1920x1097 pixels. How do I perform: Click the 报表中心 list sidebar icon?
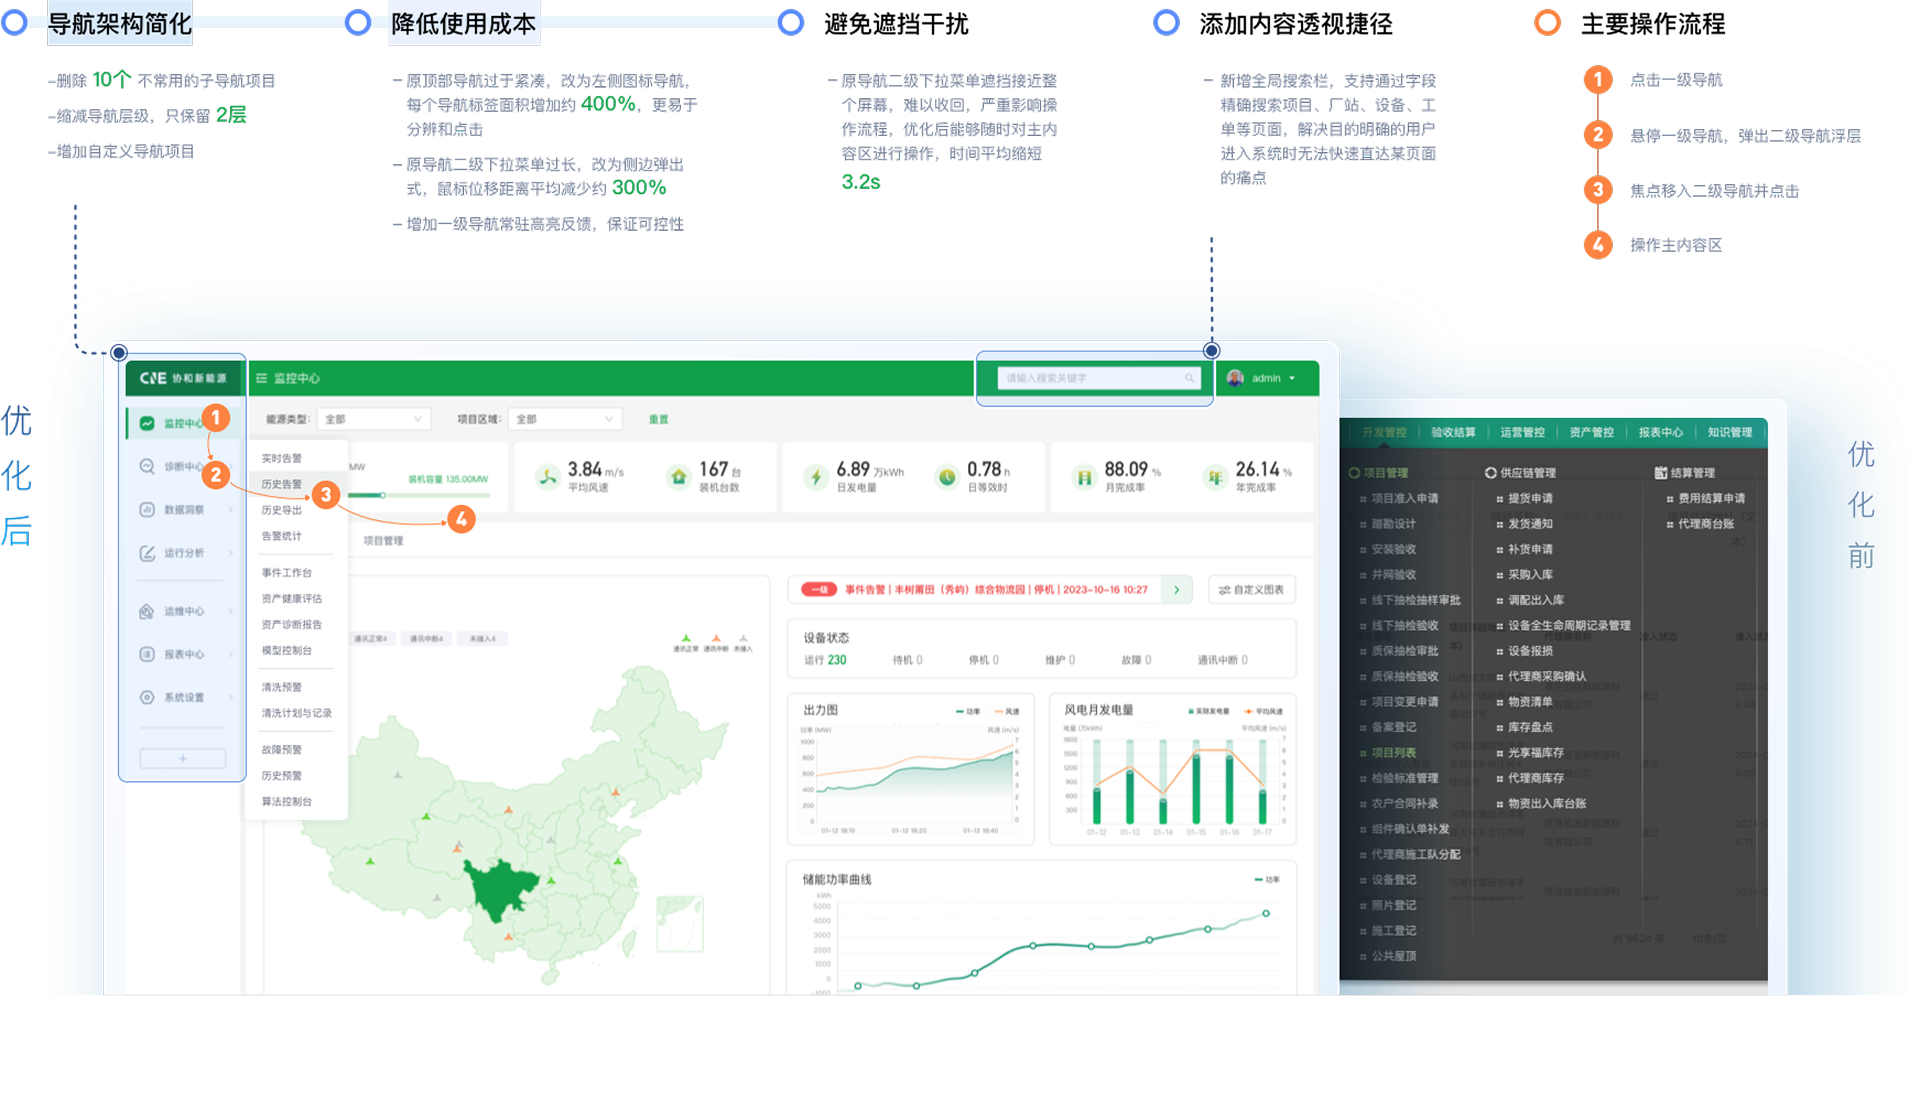[147, 654]
